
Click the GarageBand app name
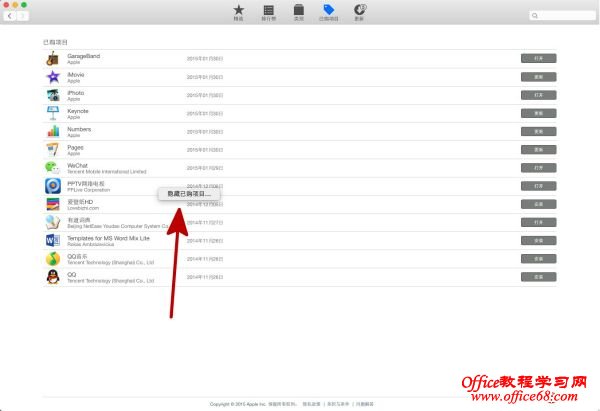tap(83, 56)
